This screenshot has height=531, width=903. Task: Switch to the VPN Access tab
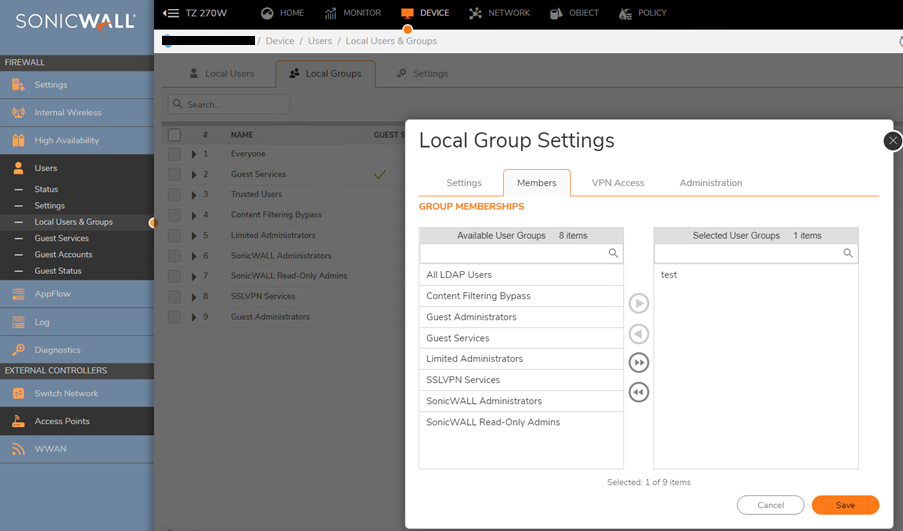coord(617,183)
